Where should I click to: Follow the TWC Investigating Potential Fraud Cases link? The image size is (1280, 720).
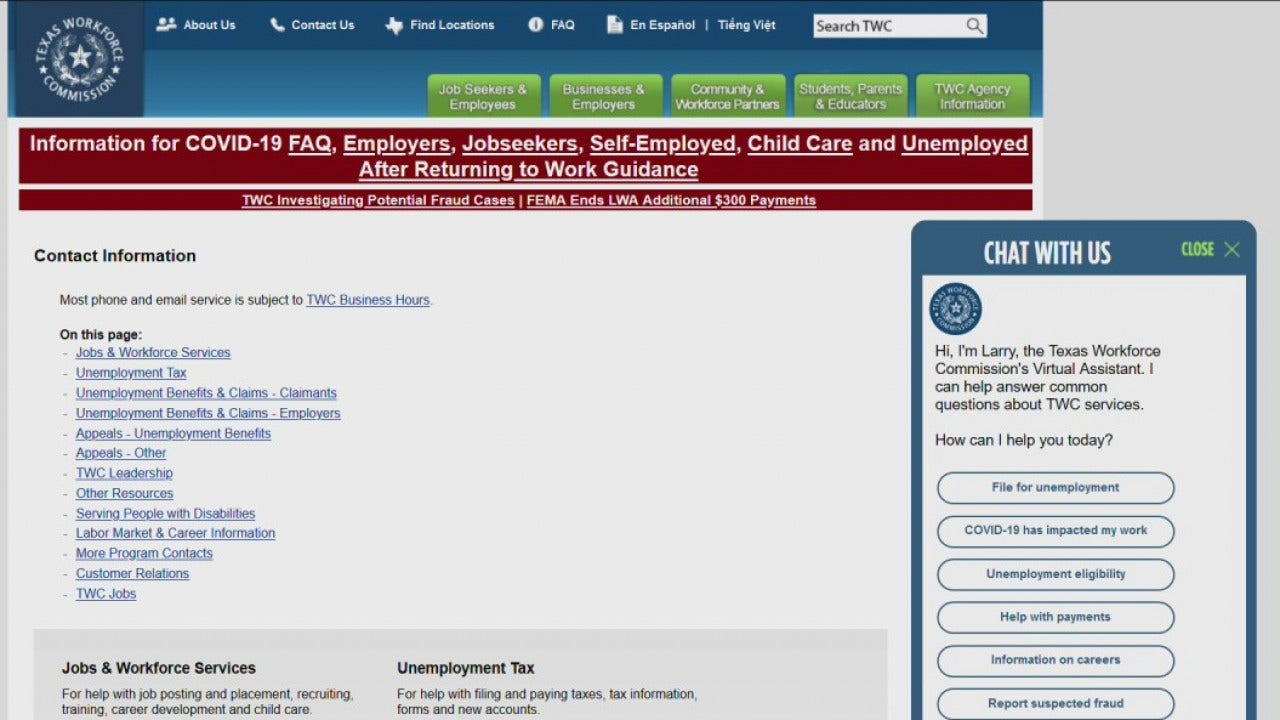click(x=378, y=200)
